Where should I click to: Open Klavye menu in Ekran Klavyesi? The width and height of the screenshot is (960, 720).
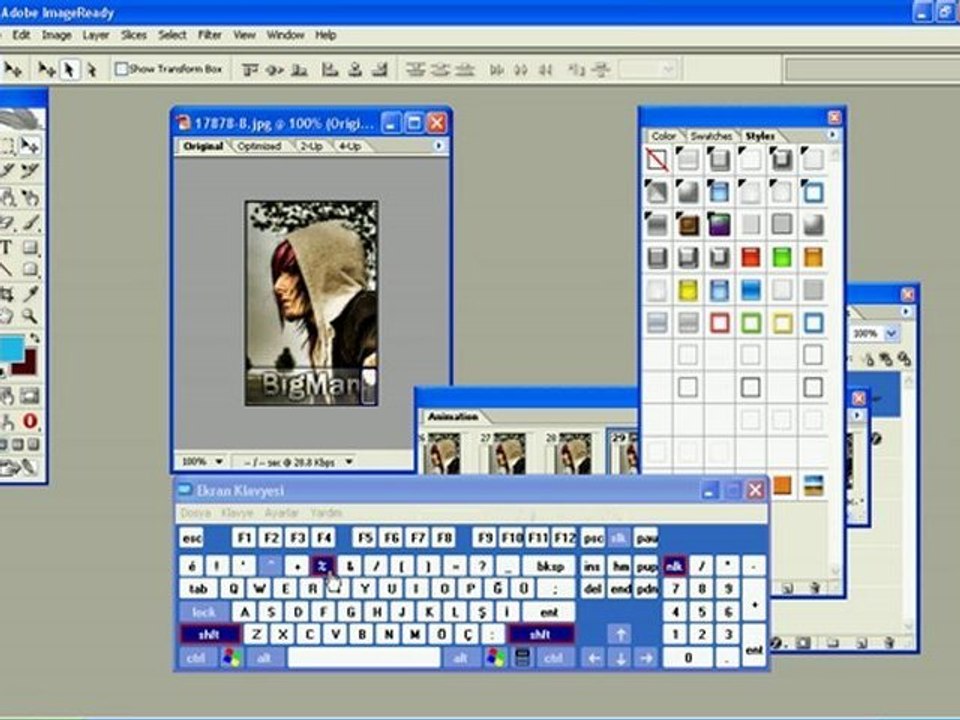pyautogui.click(x=237, y=513)
